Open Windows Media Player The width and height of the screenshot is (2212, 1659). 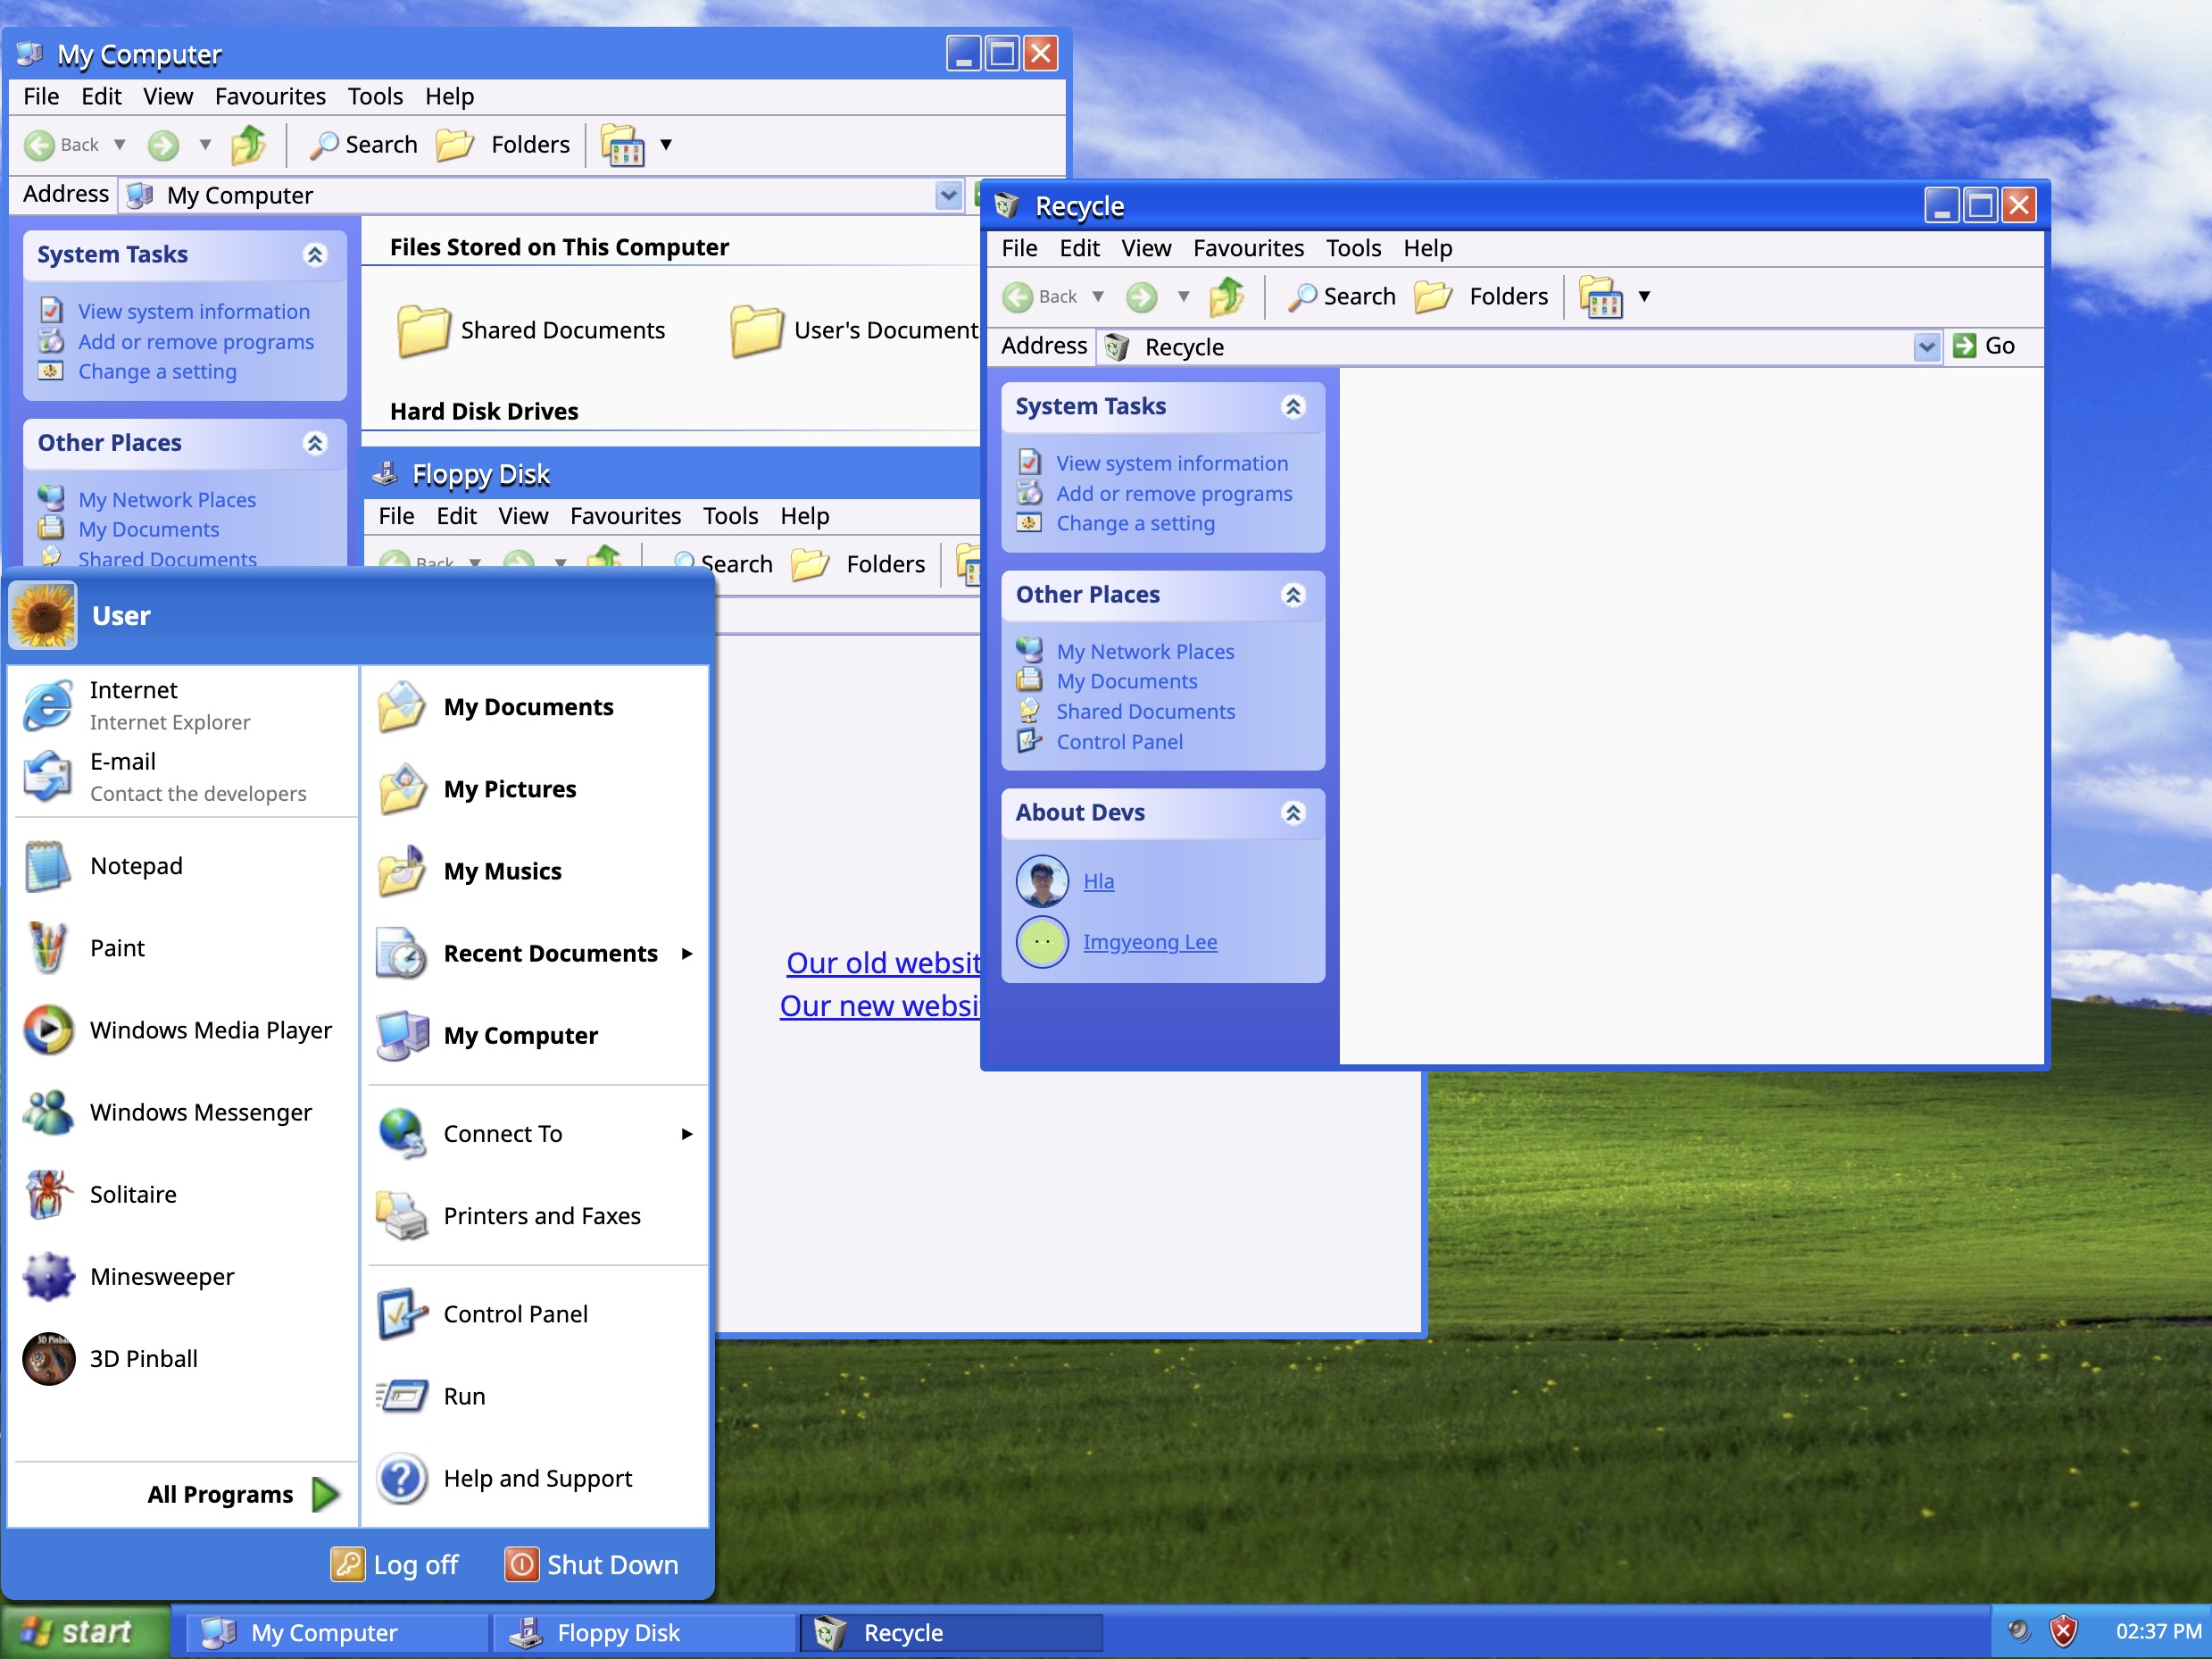coord(182,1030)
